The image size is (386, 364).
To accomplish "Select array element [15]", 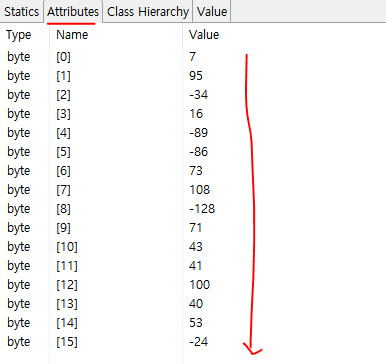I will click(67, 342).
